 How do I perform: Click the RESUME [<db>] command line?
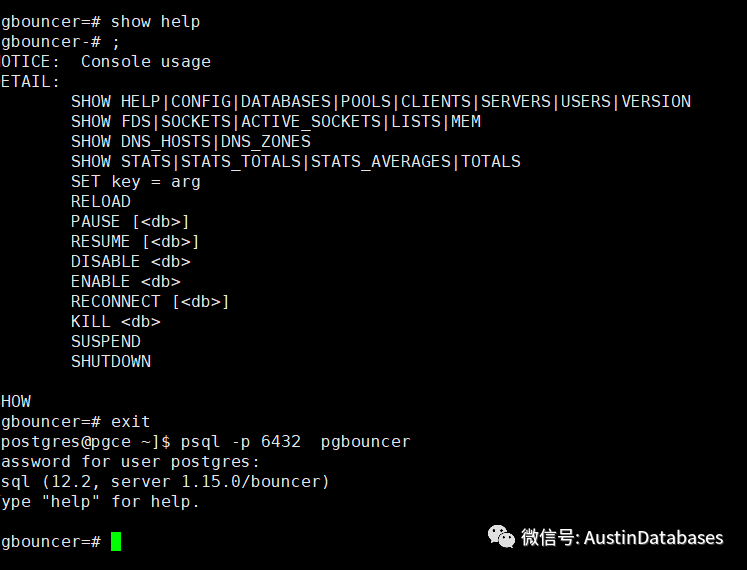(x=135, y=241)
